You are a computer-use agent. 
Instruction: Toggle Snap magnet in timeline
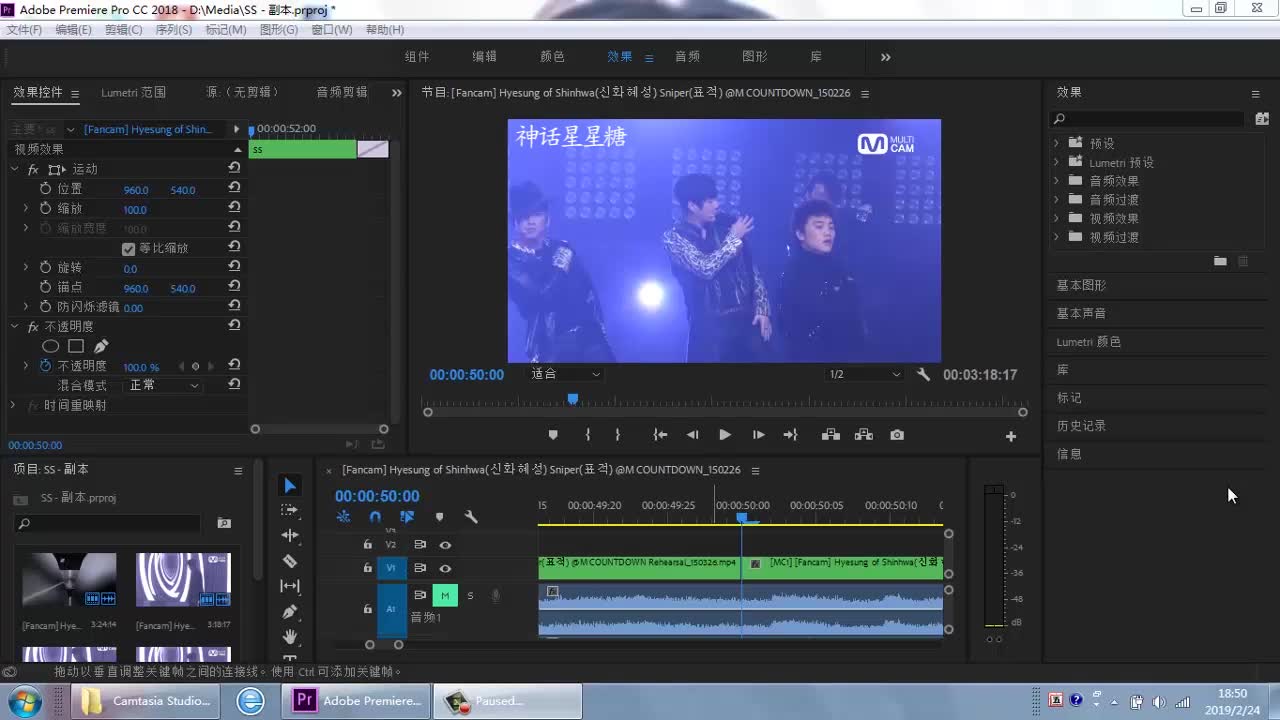pyautogui.click(x=375, y=517)
